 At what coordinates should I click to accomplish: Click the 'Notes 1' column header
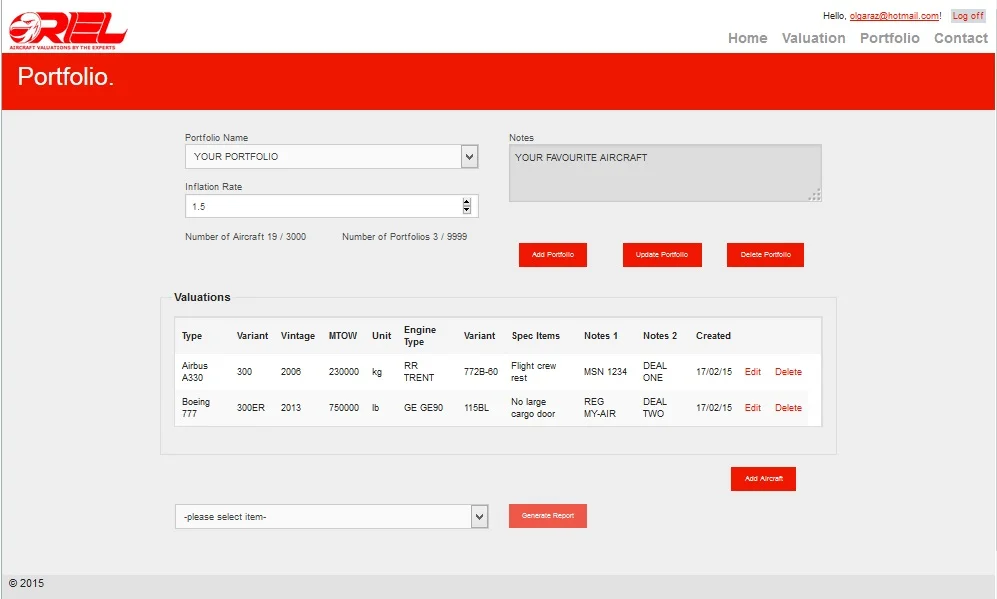(601, 336)
